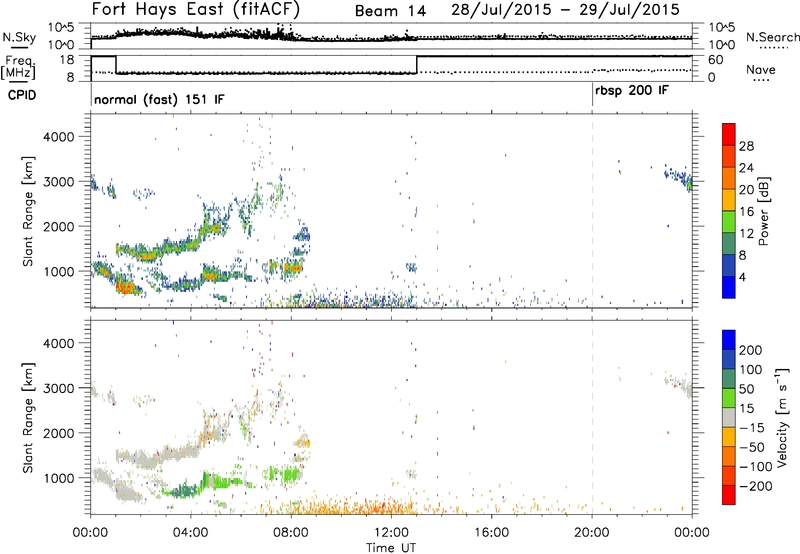Click 'Slant Range [km]' label of power panel
The width and height of the screenshot is (800, 554).
click(x=28, y=211)
